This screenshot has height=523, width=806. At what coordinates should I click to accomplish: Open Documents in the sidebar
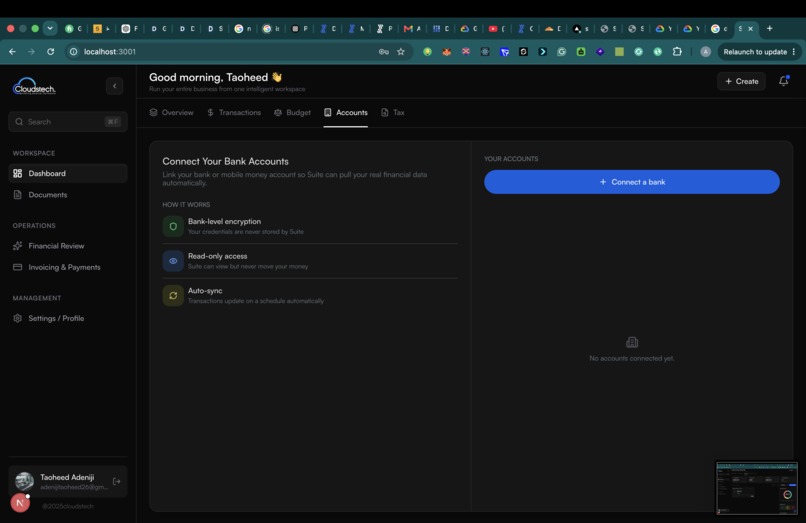pyautogui.click(x=67, y=195)
